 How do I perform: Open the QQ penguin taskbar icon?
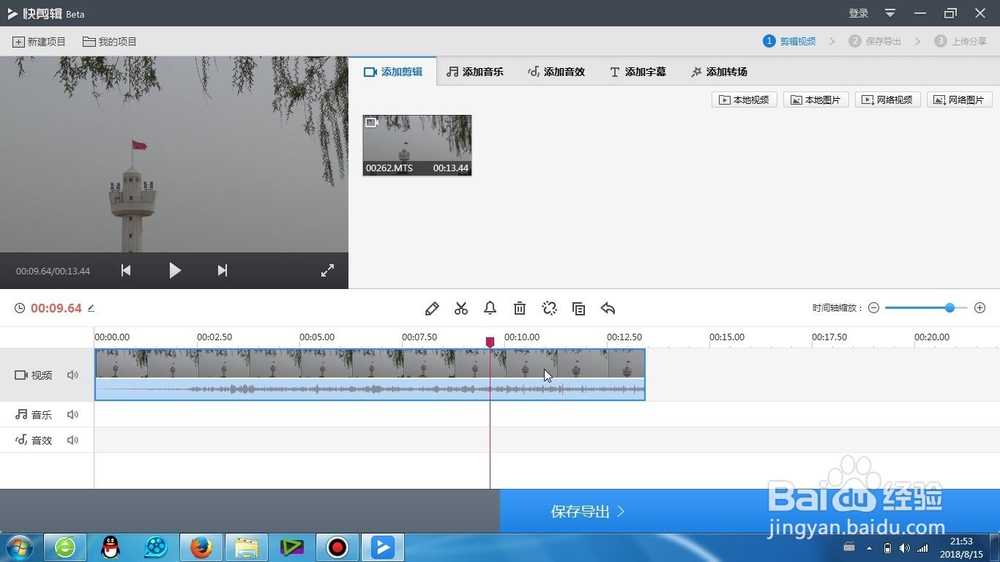[x=110, y=547]
